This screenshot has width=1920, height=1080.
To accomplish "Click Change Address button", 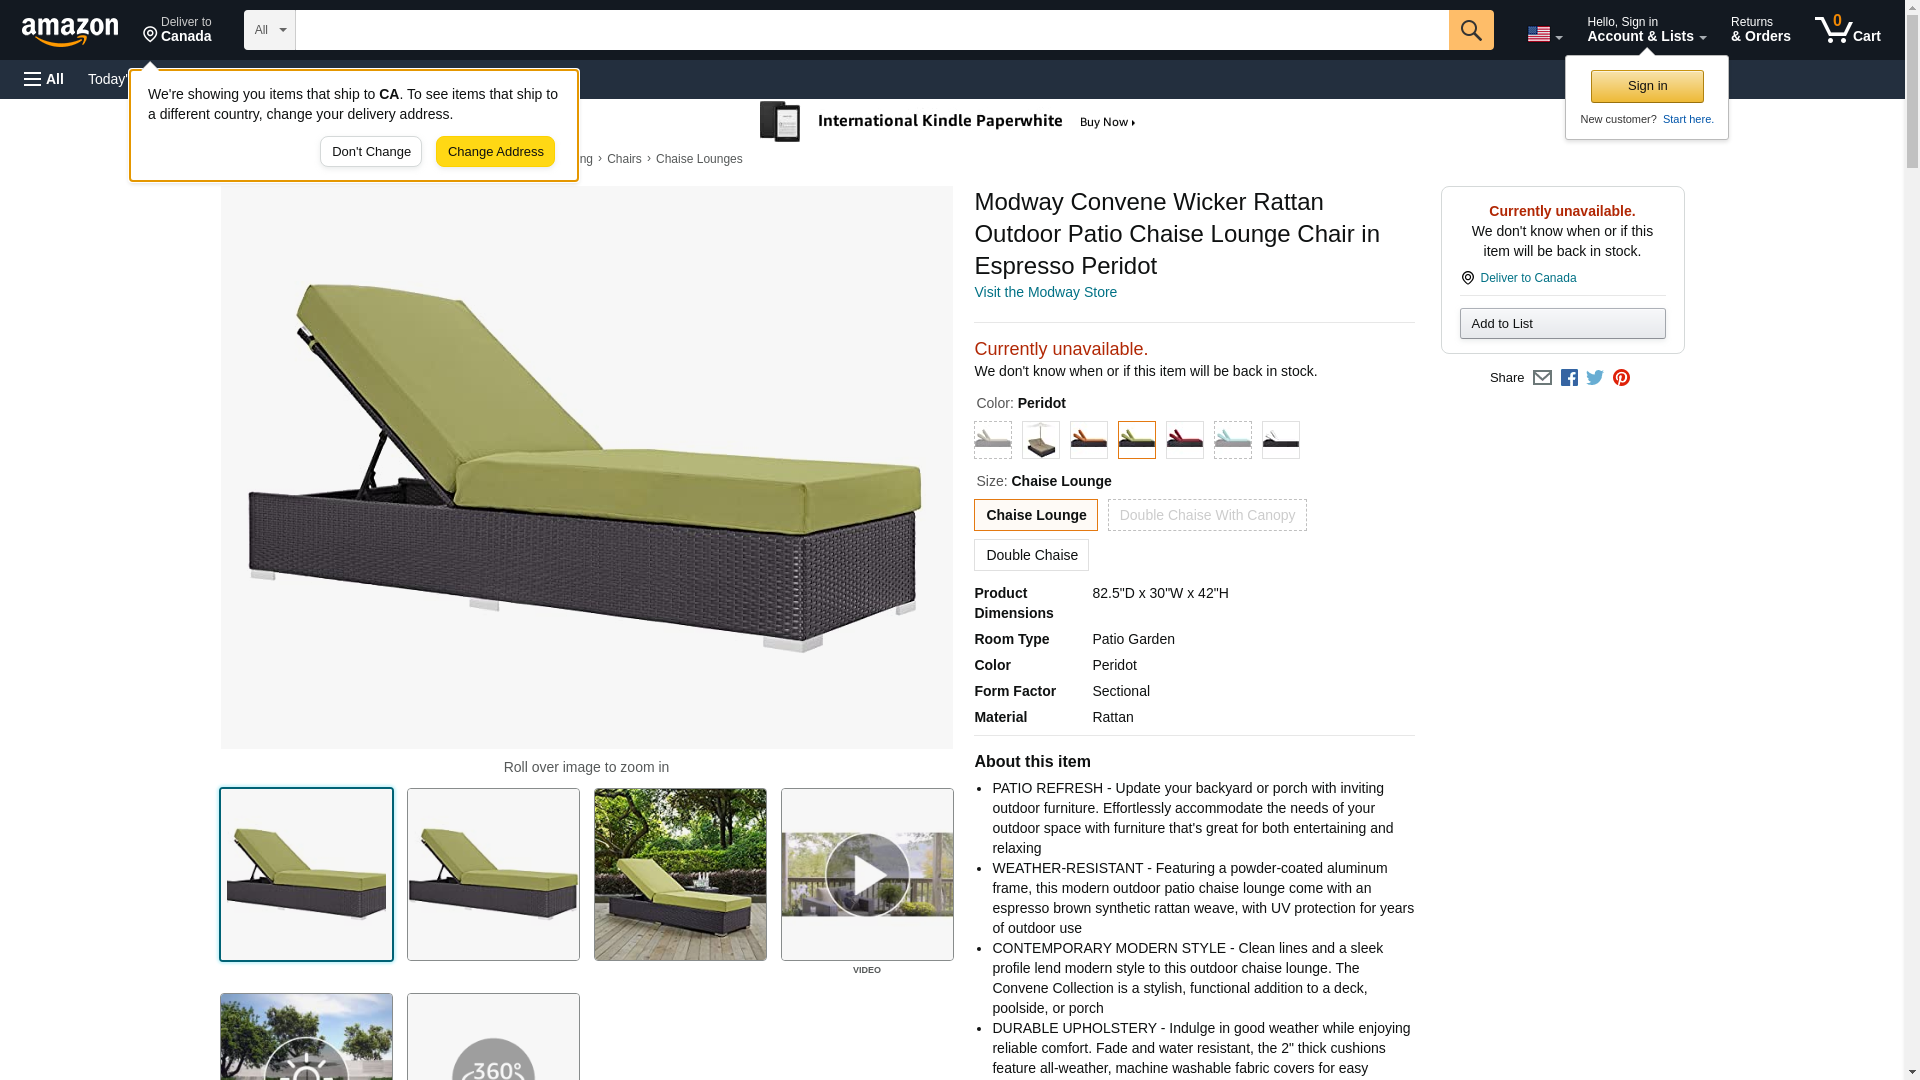I will (x=495, y=152).
